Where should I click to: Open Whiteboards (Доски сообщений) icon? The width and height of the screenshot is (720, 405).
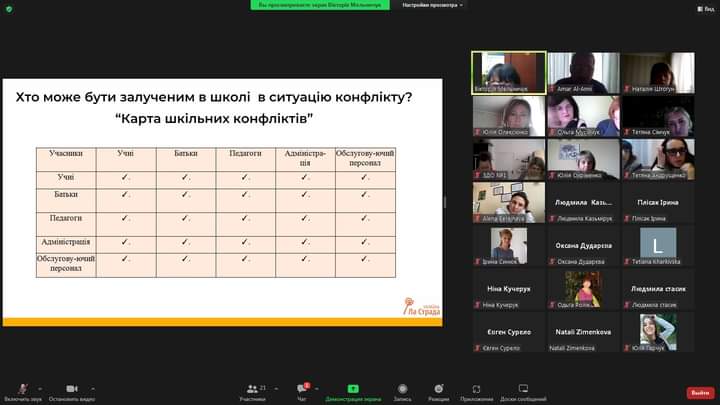(x=523, y=389)
